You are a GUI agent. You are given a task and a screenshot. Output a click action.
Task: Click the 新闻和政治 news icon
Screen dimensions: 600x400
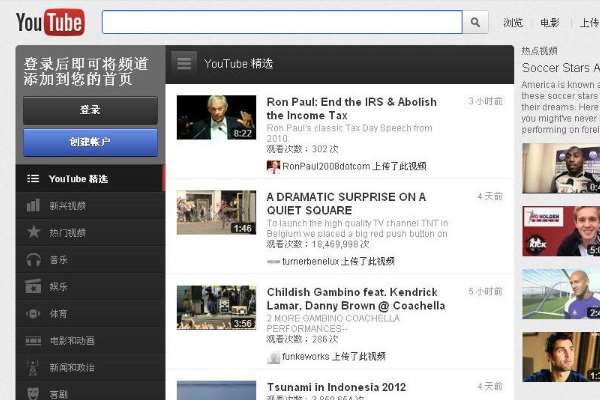click(33, 367)
